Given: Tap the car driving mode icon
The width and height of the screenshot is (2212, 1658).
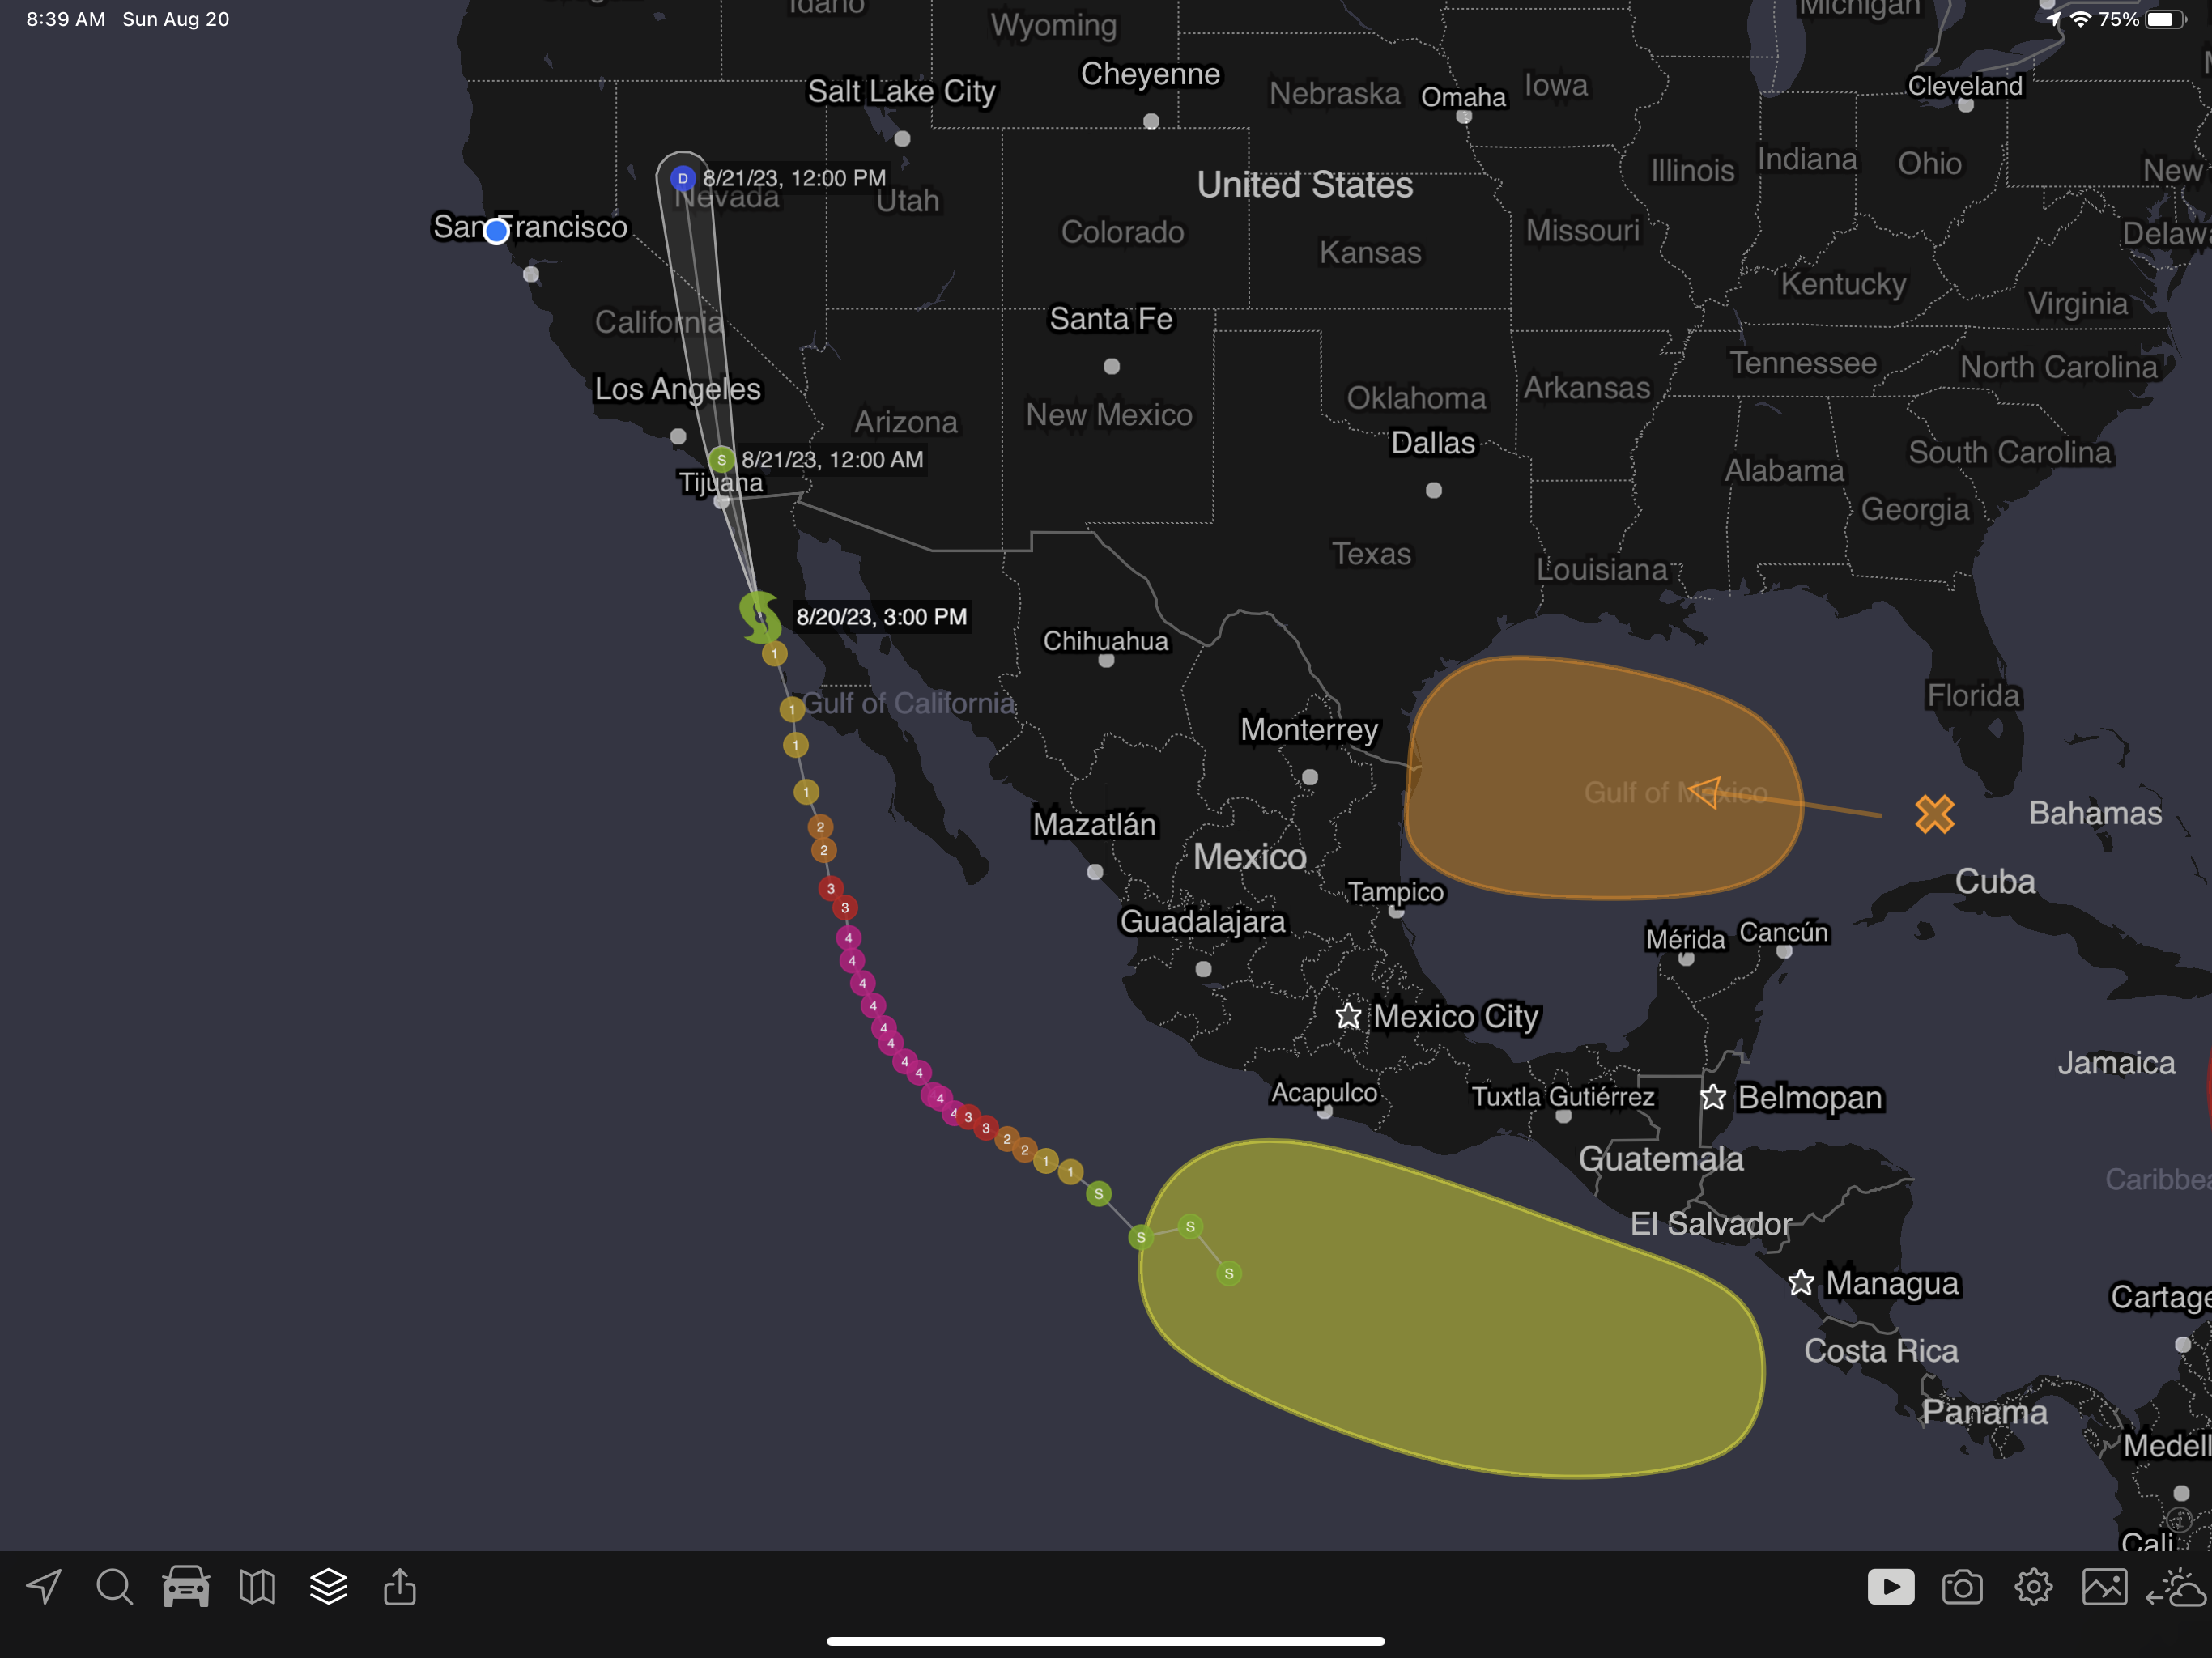Looking at the screenshot, I should click(x=186, y=1586).
